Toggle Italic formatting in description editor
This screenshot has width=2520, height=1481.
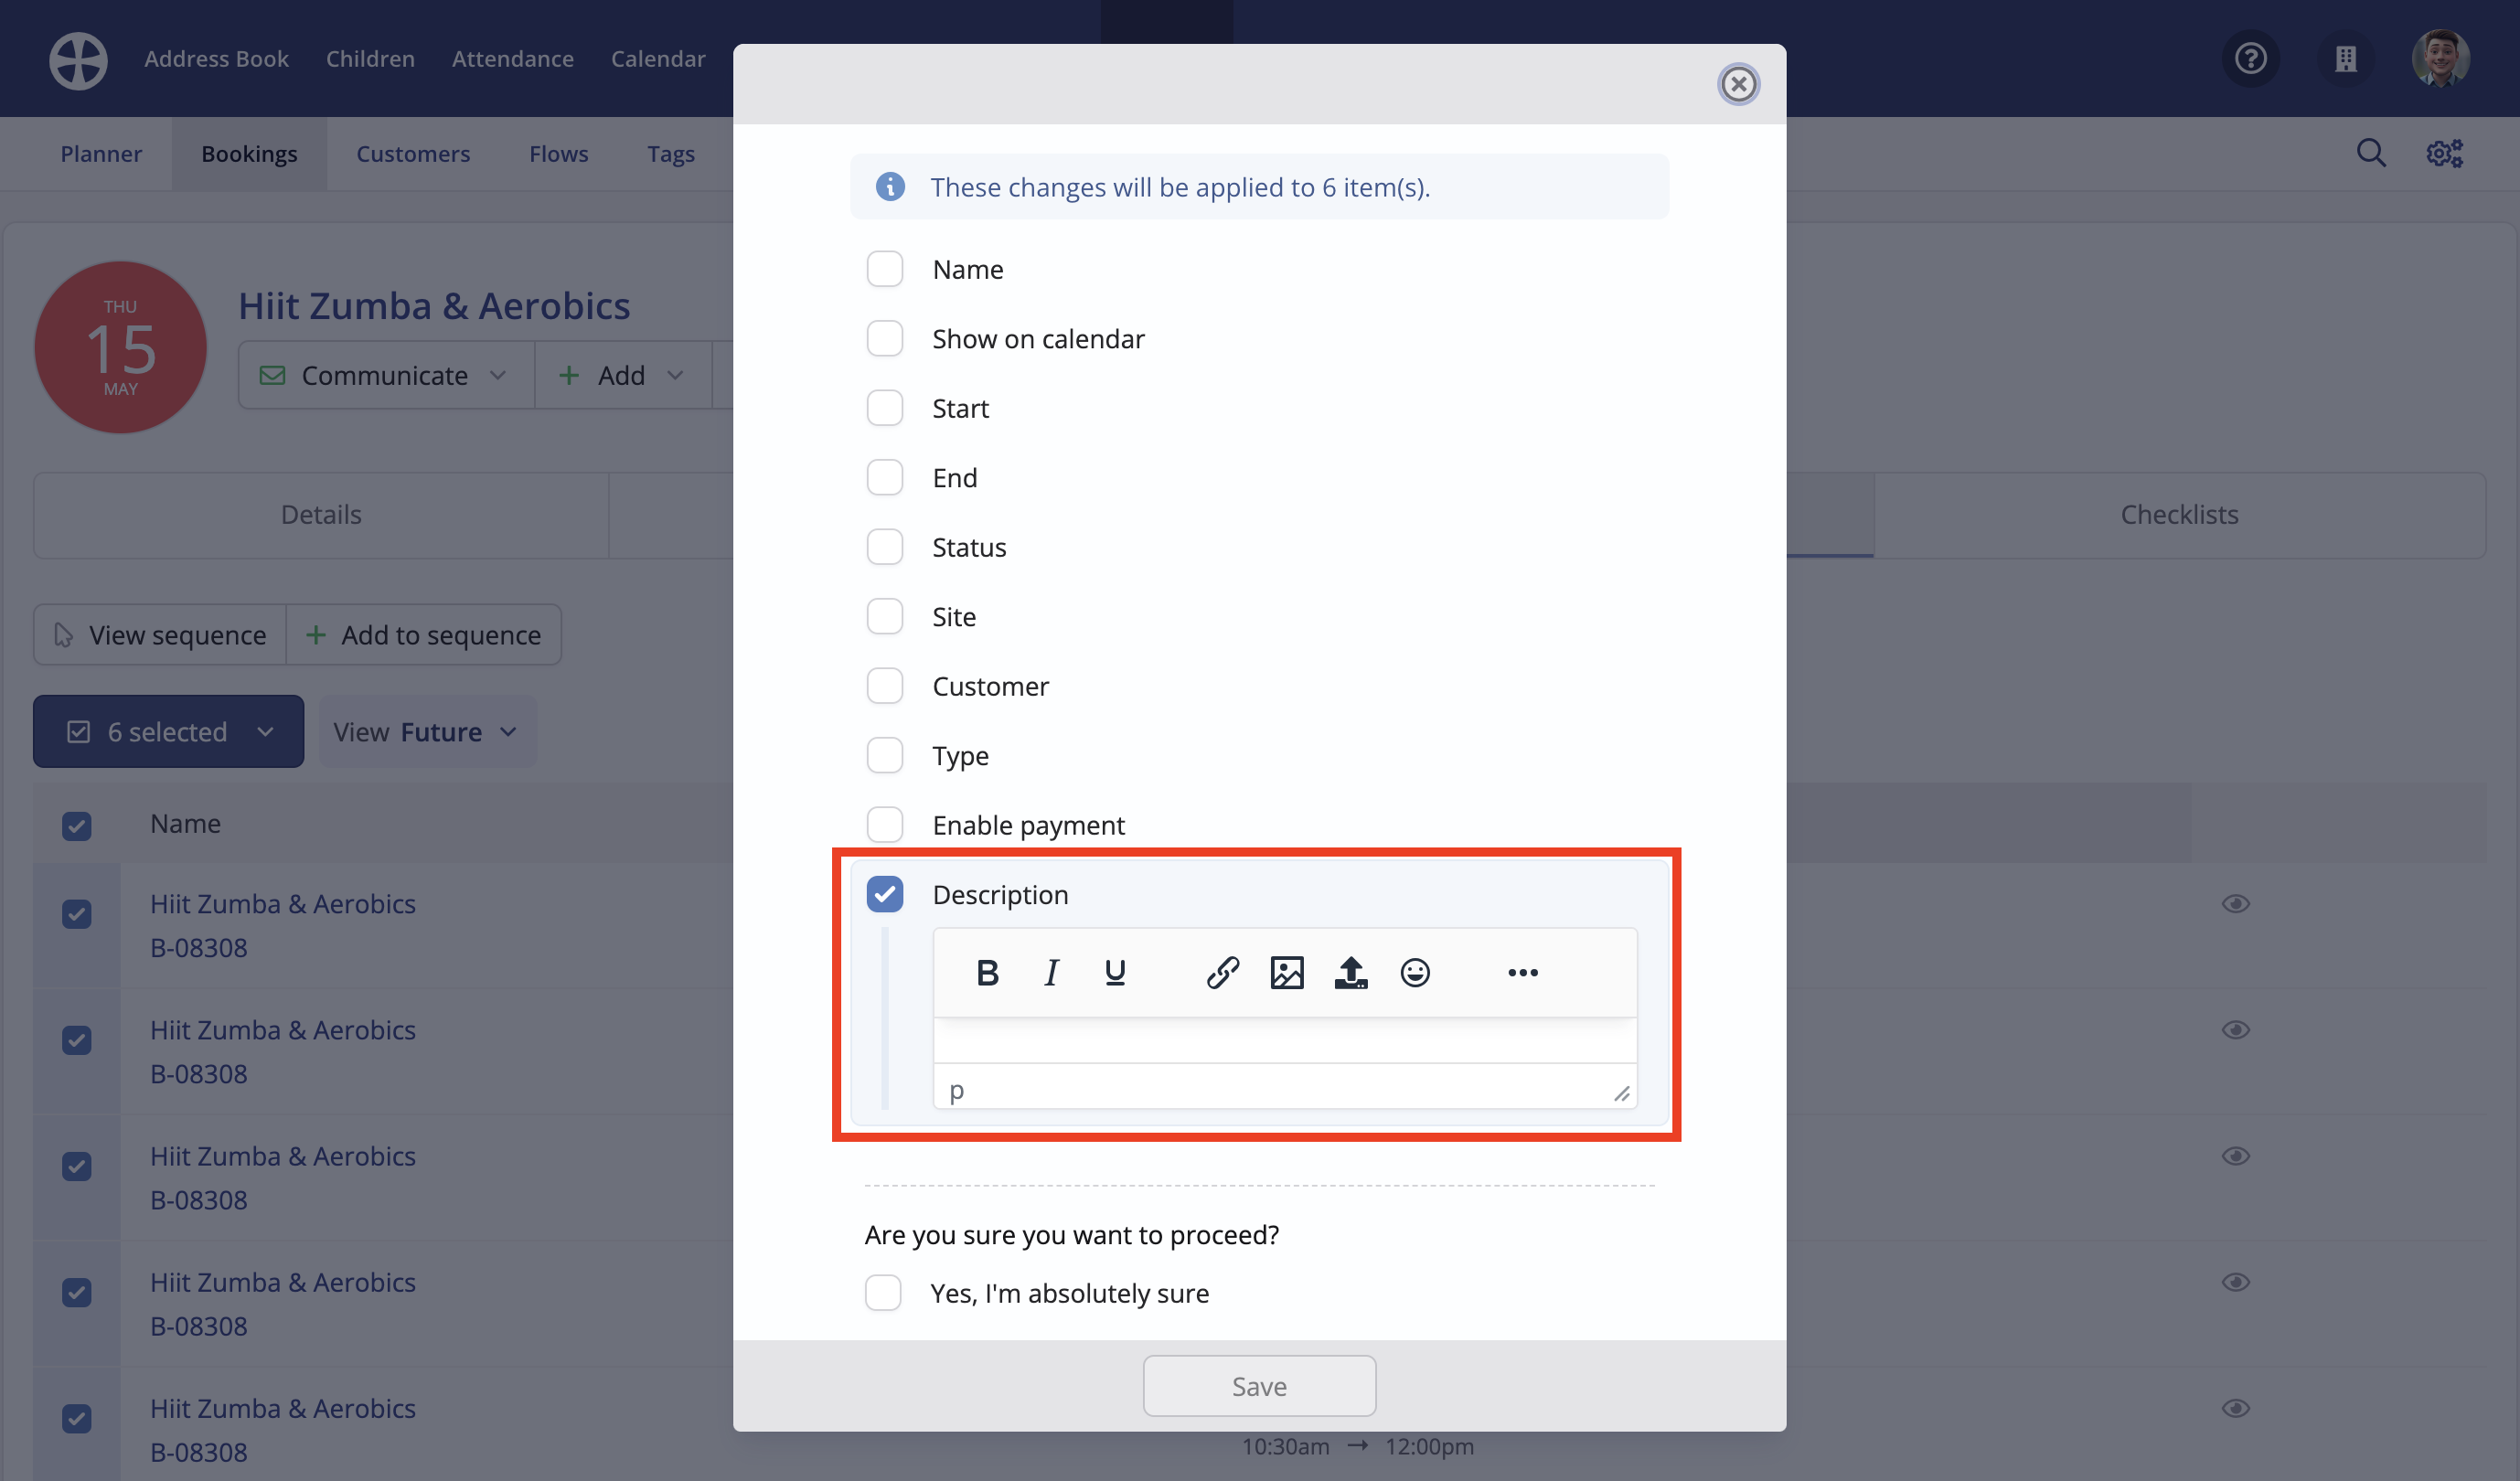click(1051, 972)
